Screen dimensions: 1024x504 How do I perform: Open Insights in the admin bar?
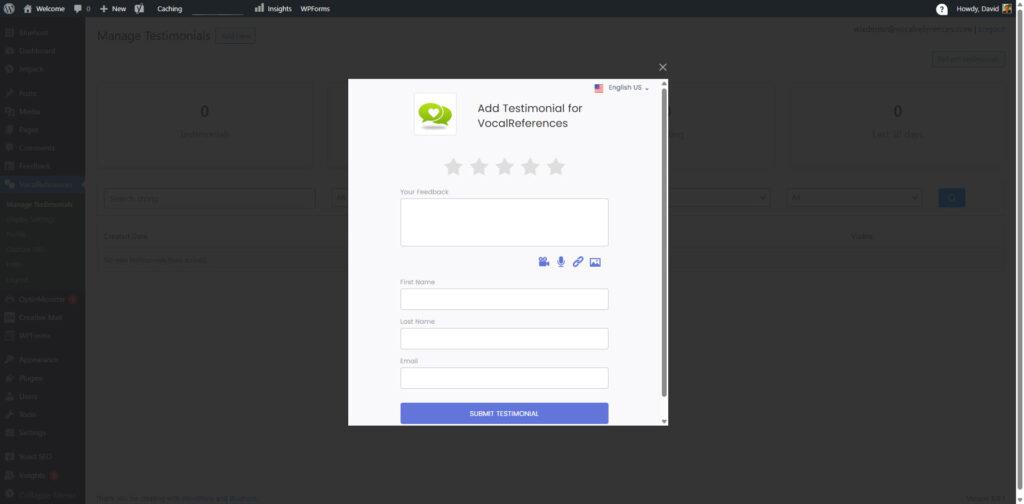pyautogui.click(x=273, y=8)
